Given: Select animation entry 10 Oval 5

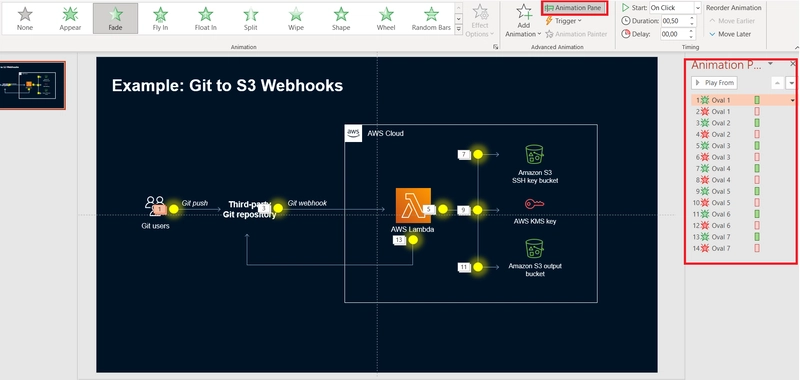Looking at the screenshot, I should click(x=743, y=202).
